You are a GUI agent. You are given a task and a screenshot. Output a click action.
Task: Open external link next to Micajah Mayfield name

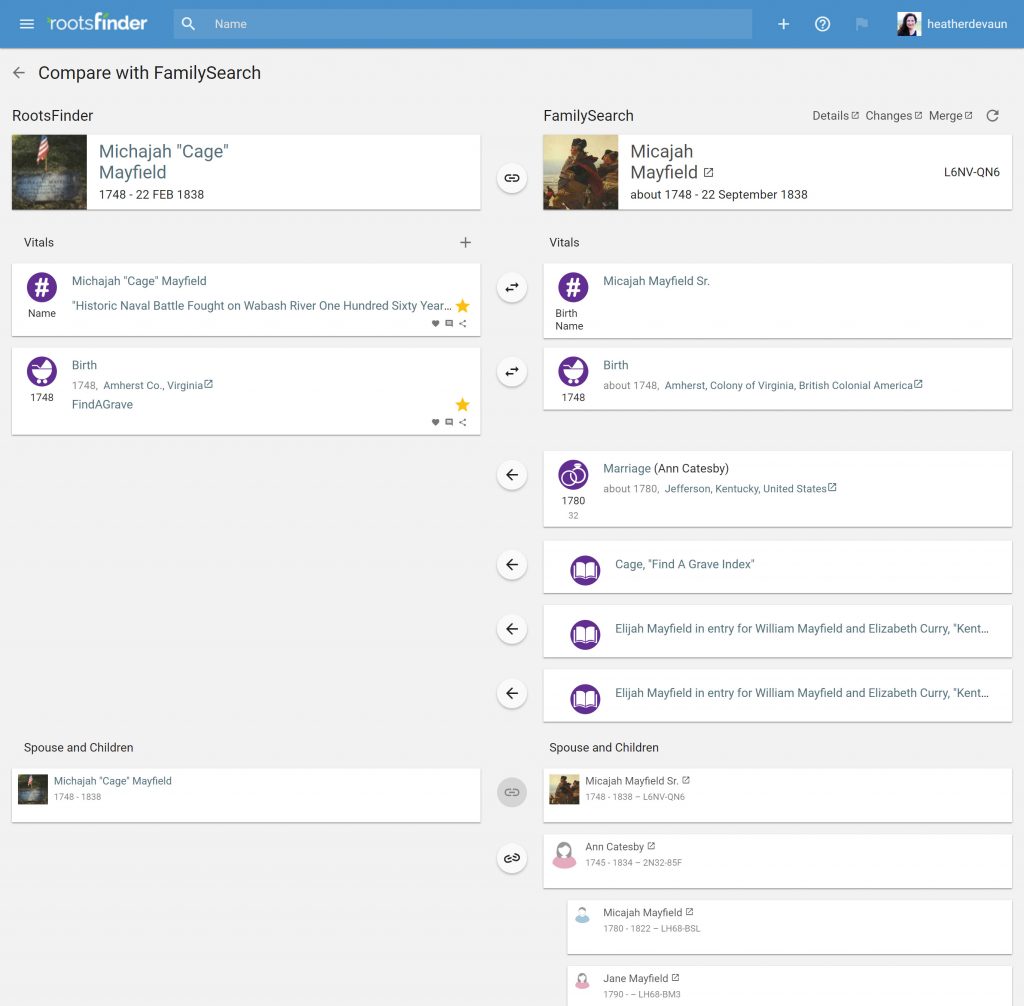(x=709, y=172)
